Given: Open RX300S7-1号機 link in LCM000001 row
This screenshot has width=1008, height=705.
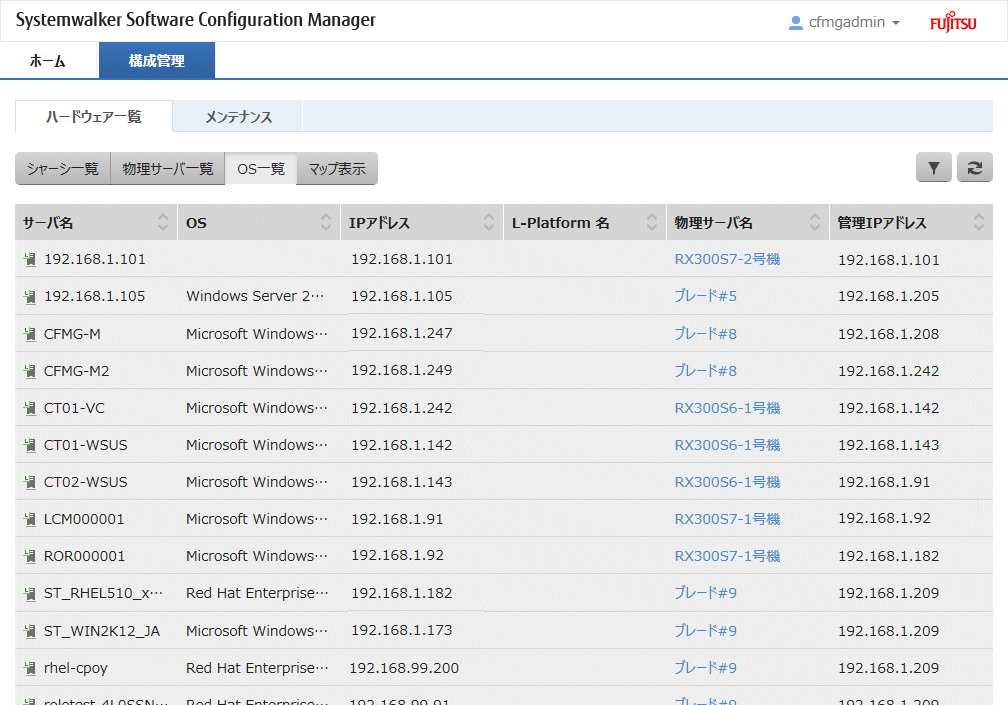Looking at the screenshot, I should point(727,519).
